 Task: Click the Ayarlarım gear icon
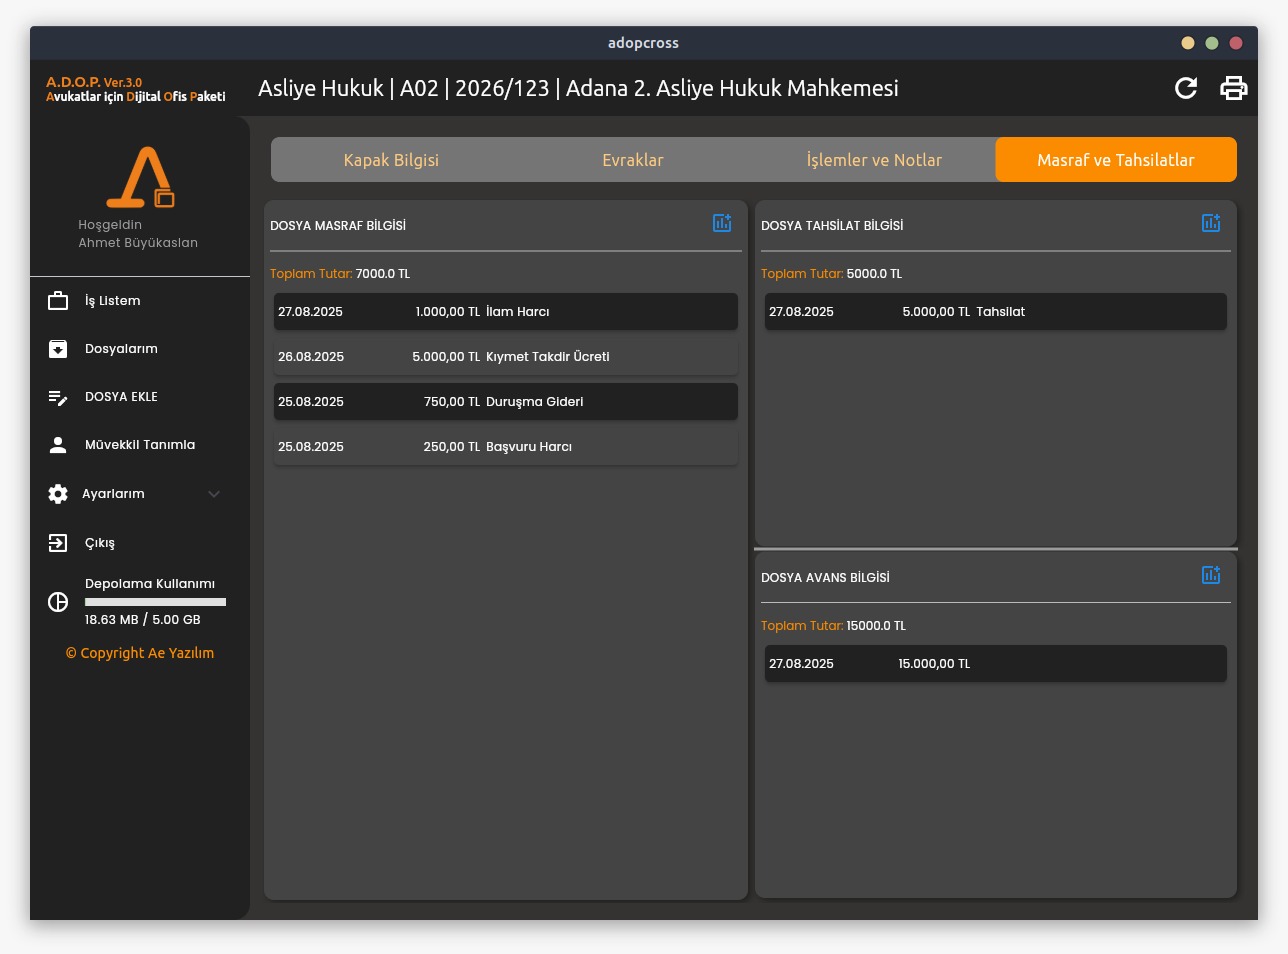[x=58, y=494]
